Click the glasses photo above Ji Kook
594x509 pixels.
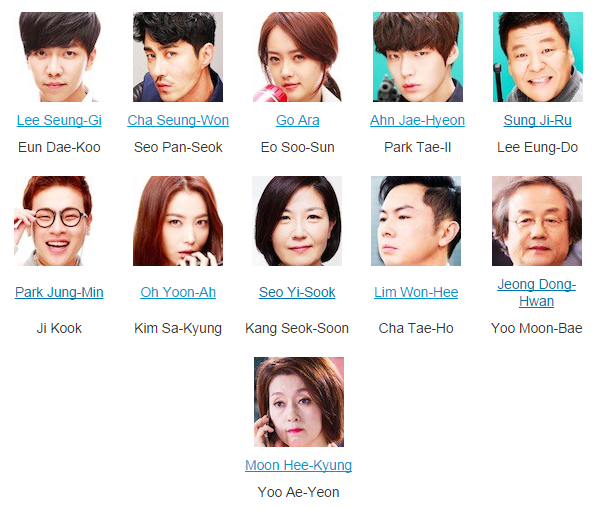click(x=59, y=221)
